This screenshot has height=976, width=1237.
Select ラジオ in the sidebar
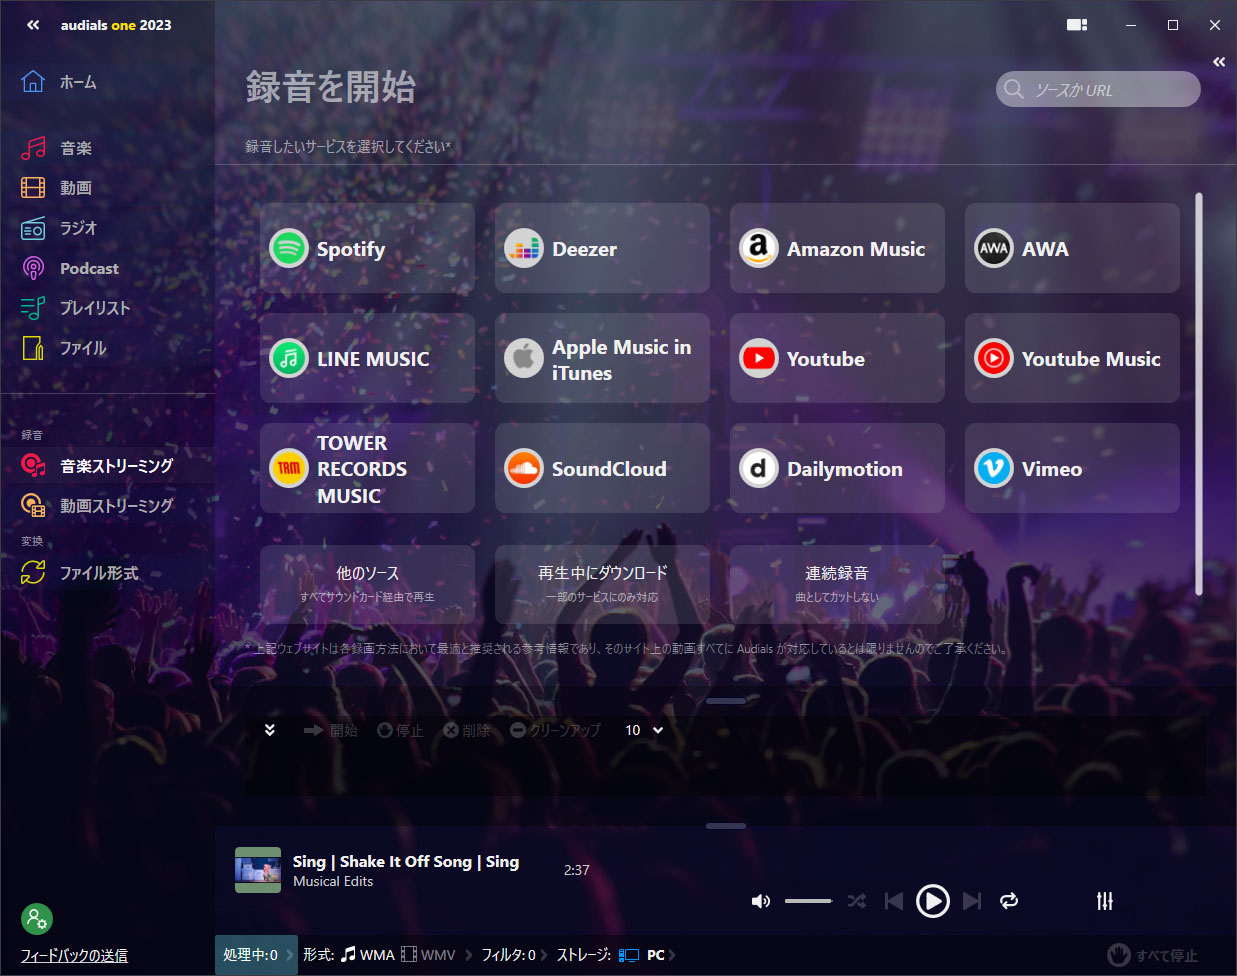(x=60, y=228)
